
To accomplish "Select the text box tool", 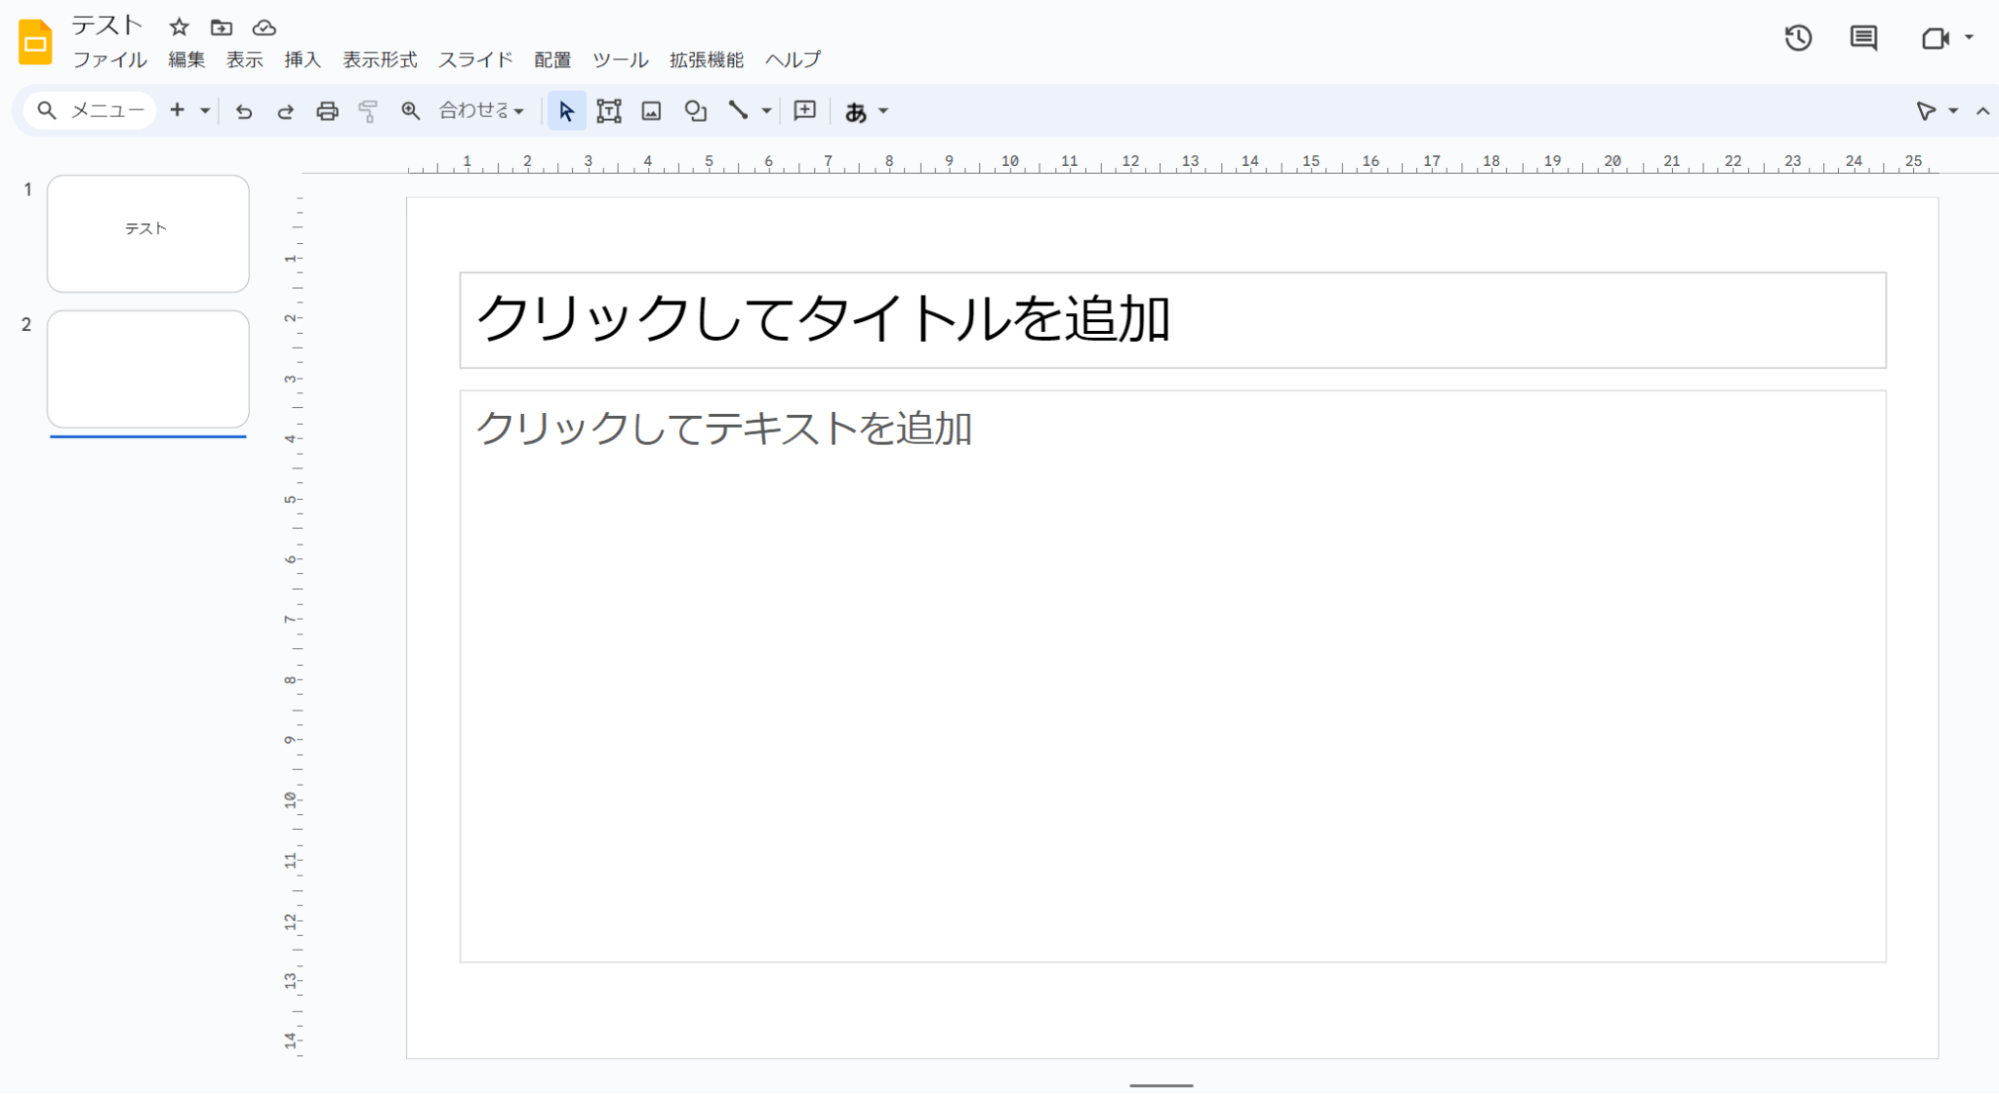I will (608, 111).
